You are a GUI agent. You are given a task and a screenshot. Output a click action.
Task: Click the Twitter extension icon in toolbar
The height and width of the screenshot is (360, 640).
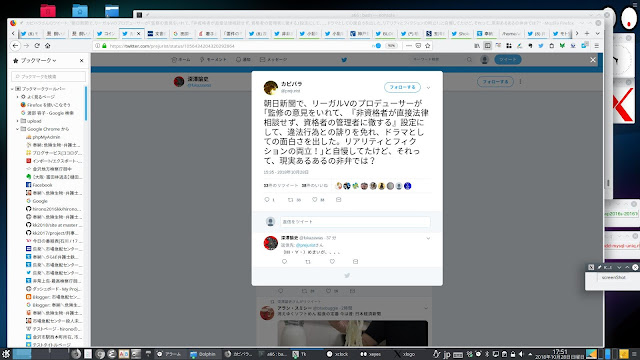point(541,46)
